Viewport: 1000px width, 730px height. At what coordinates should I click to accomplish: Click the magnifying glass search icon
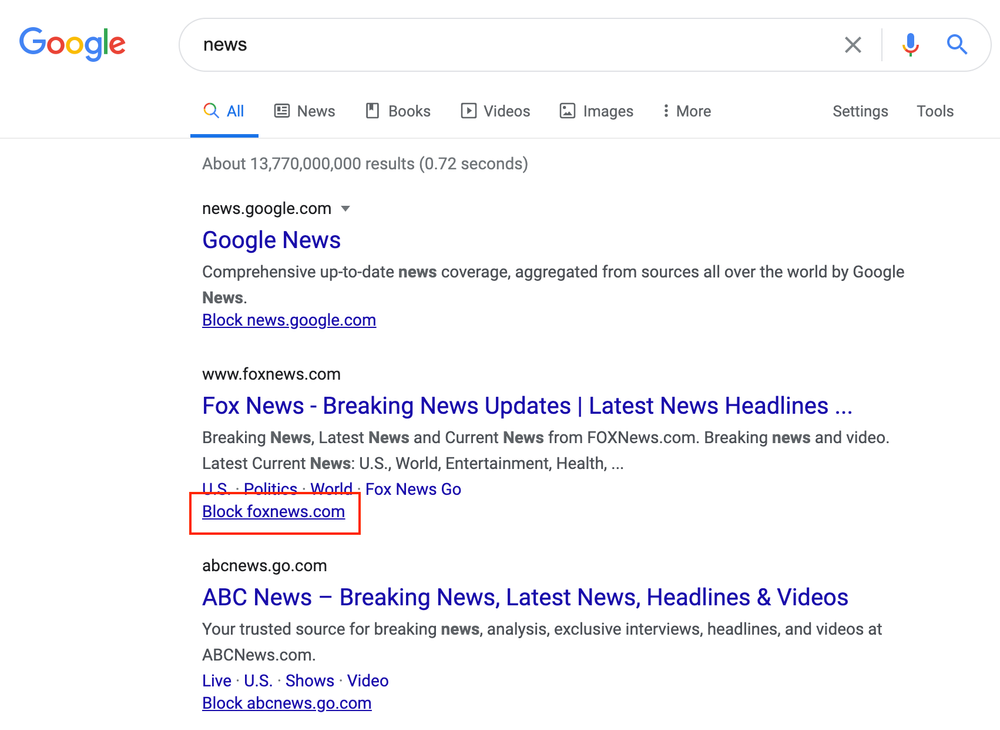click(956, 44)
